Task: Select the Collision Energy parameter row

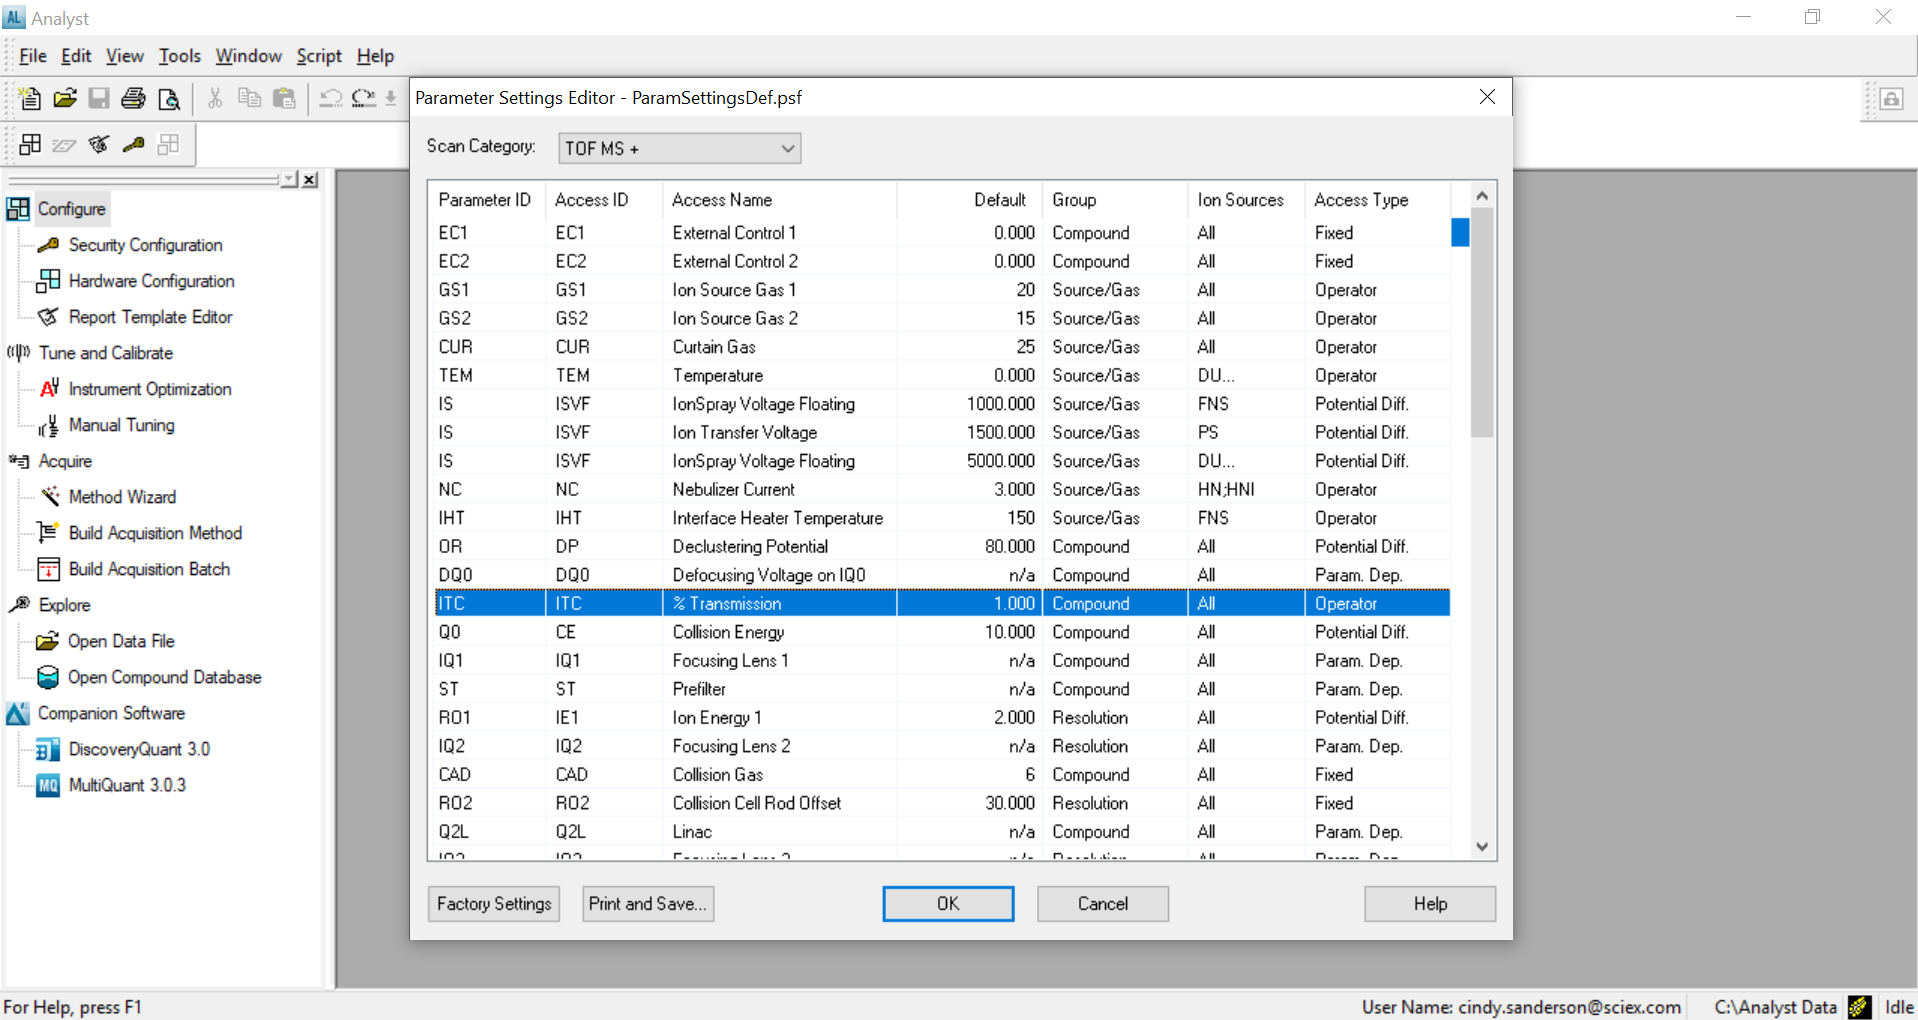Action: (728, 632)
